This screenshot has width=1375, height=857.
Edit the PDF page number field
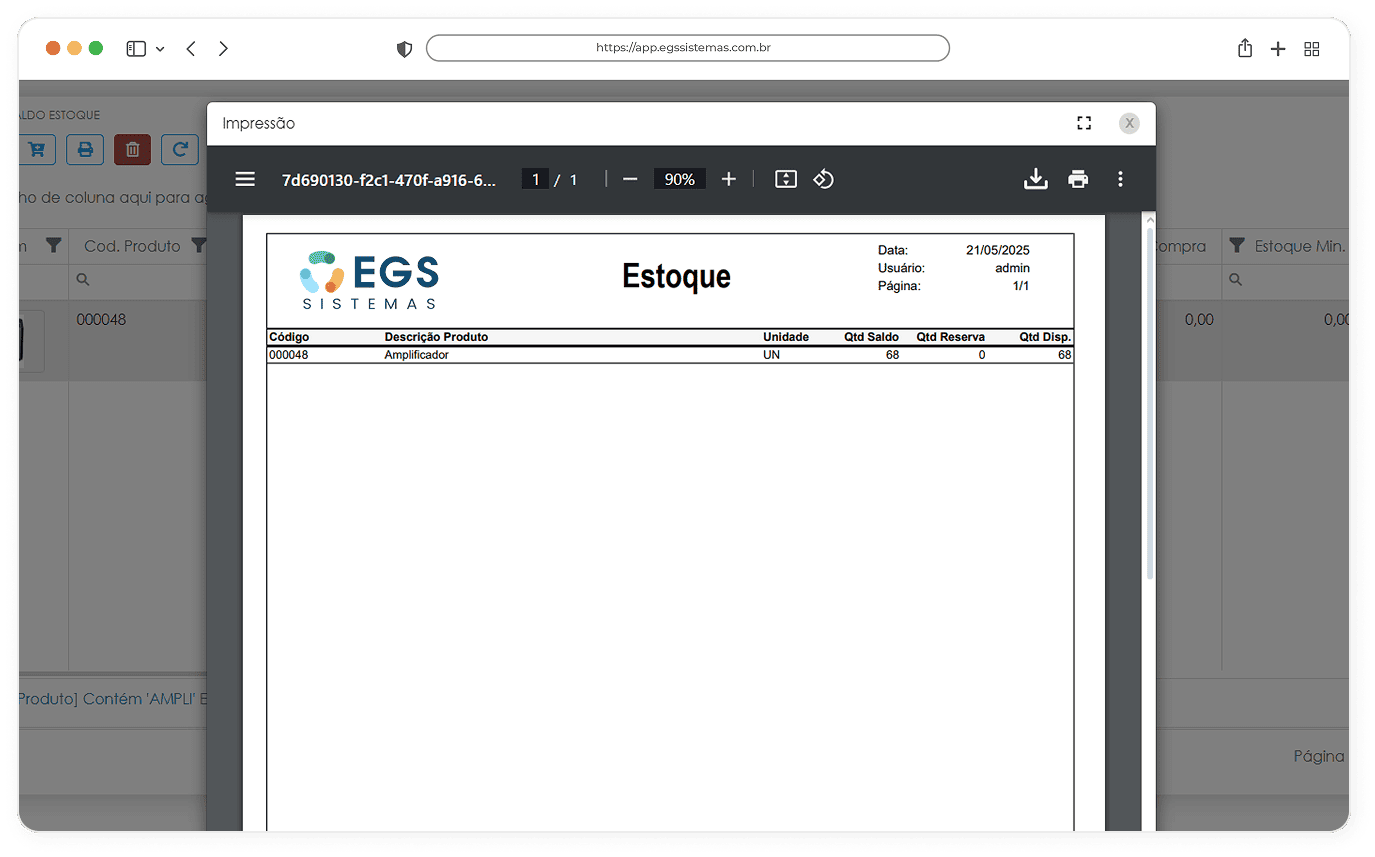coord(535,179)
